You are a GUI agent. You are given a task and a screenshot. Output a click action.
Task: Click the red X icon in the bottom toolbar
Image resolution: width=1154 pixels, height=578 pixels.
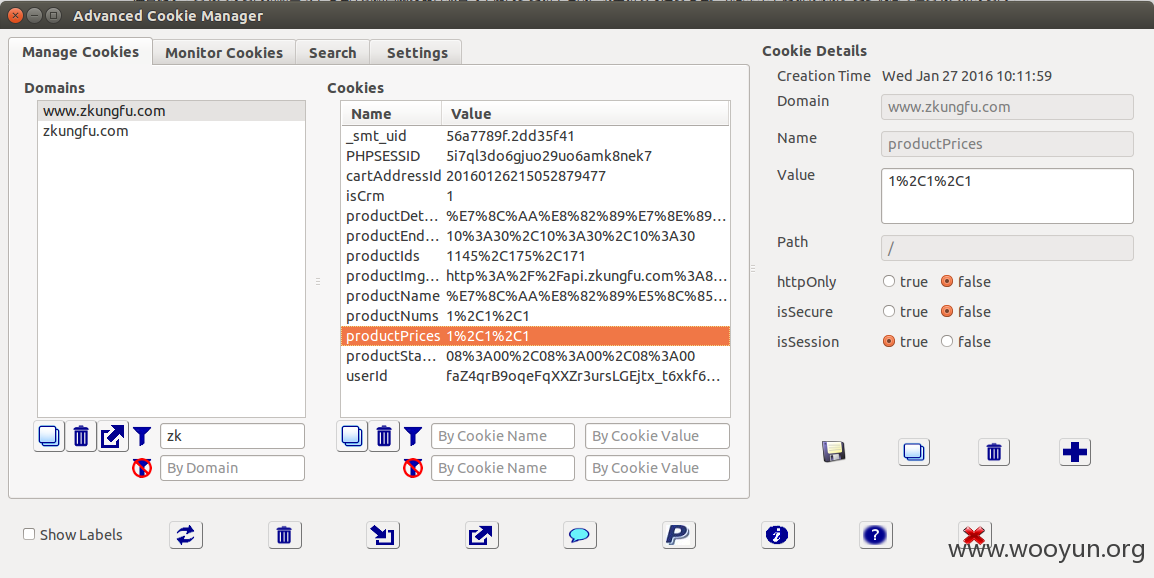974,535
